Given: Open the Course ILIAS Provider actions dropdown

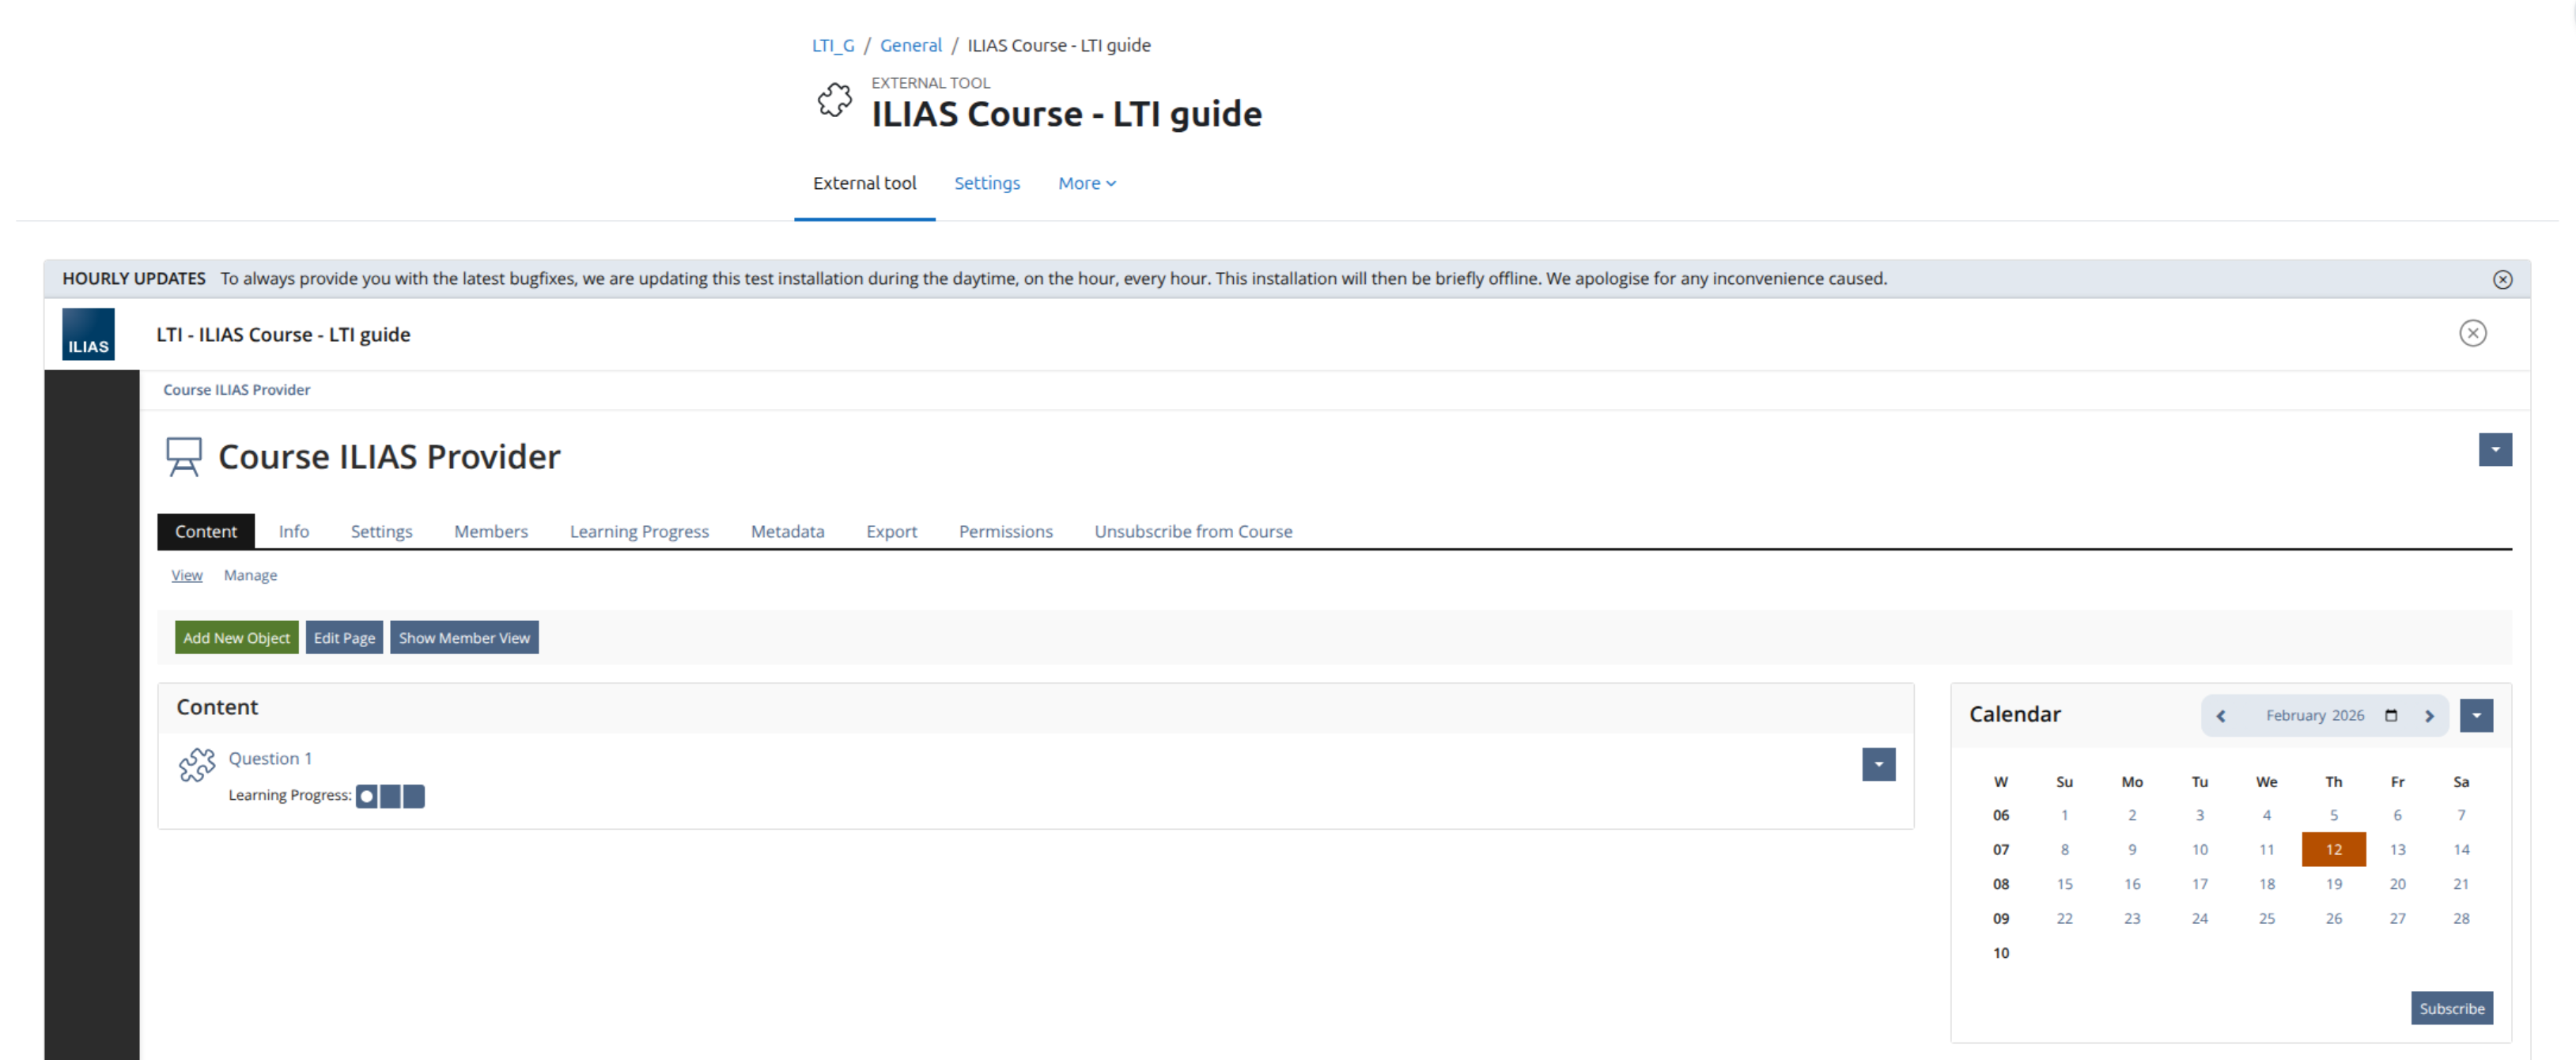Looking at the screenshot, I should pos(2495,450).
